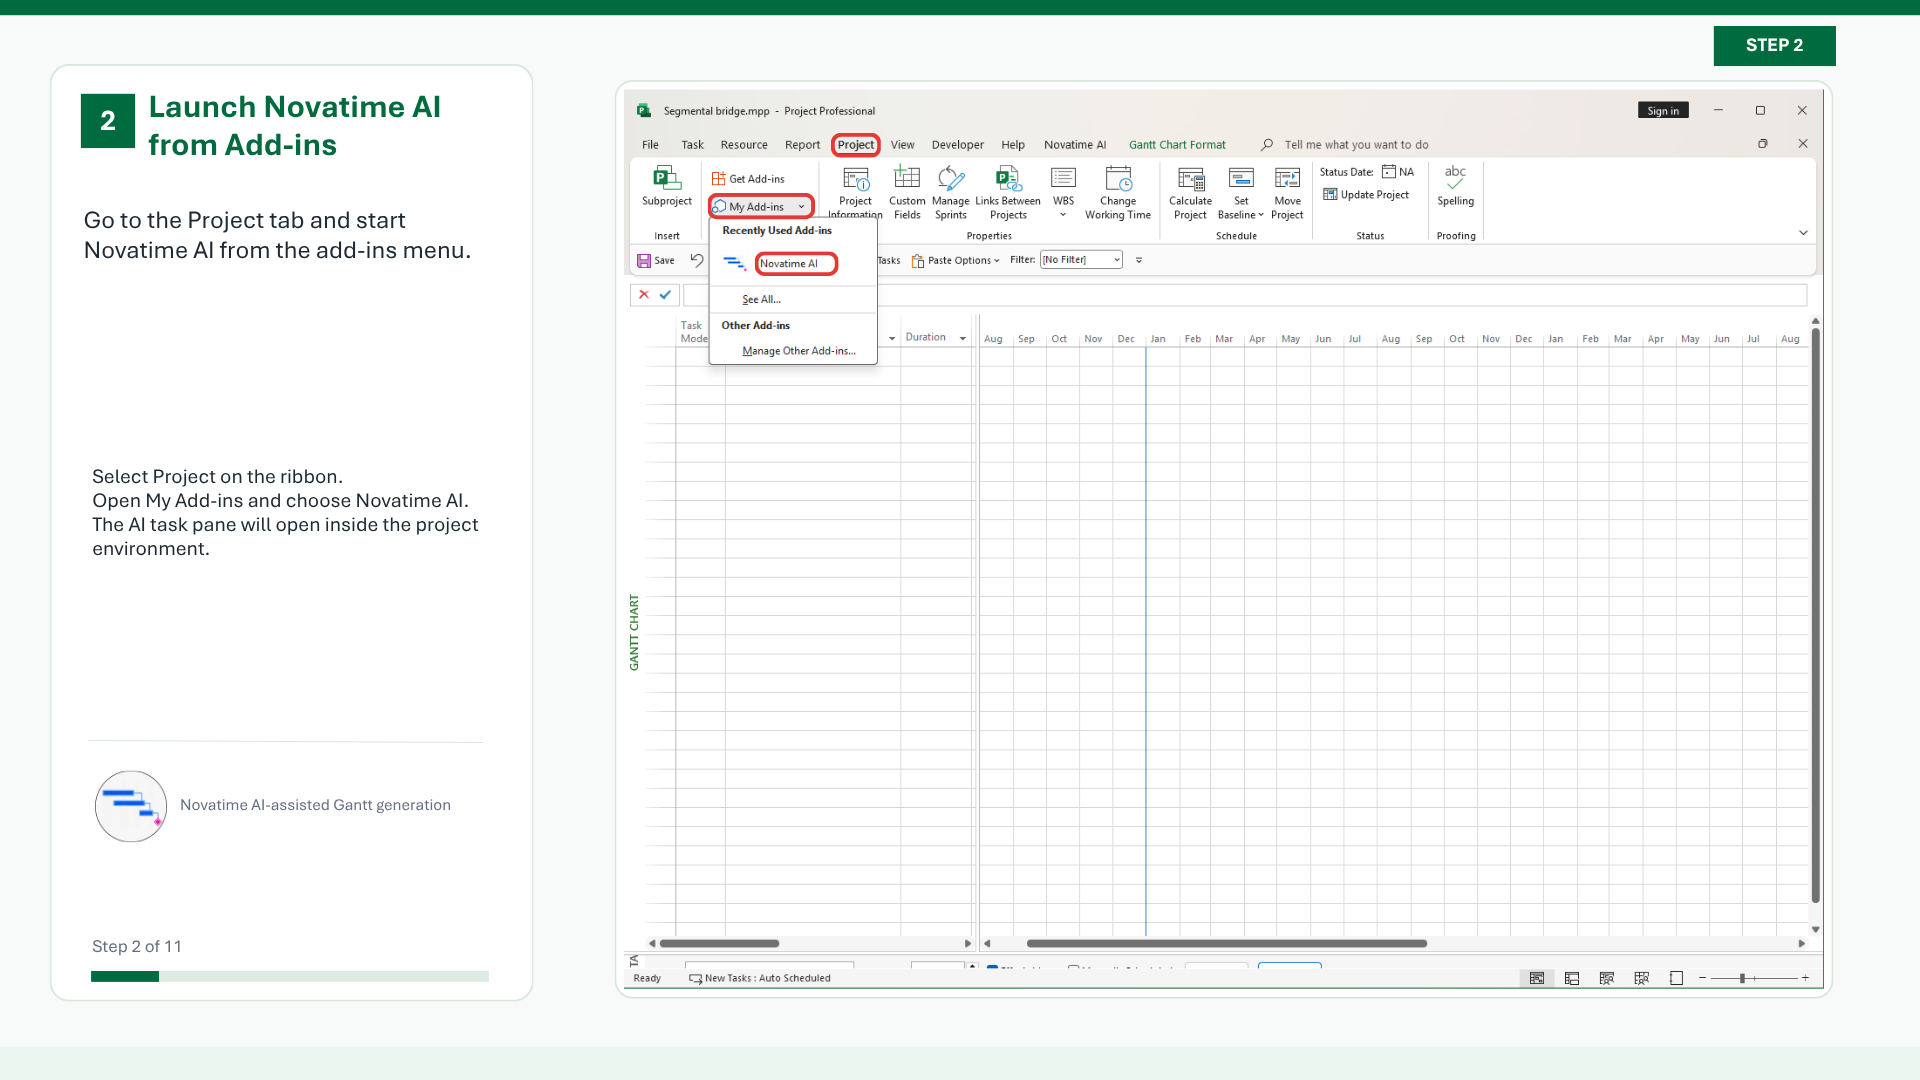Click the Tell me what you want to do box

(x=1356, y=145)
